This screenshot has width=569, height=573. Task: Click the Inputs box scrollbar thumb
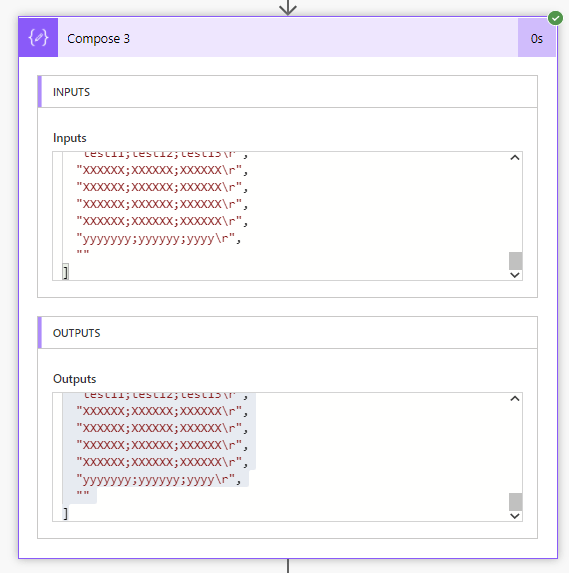tap(515, 261)
